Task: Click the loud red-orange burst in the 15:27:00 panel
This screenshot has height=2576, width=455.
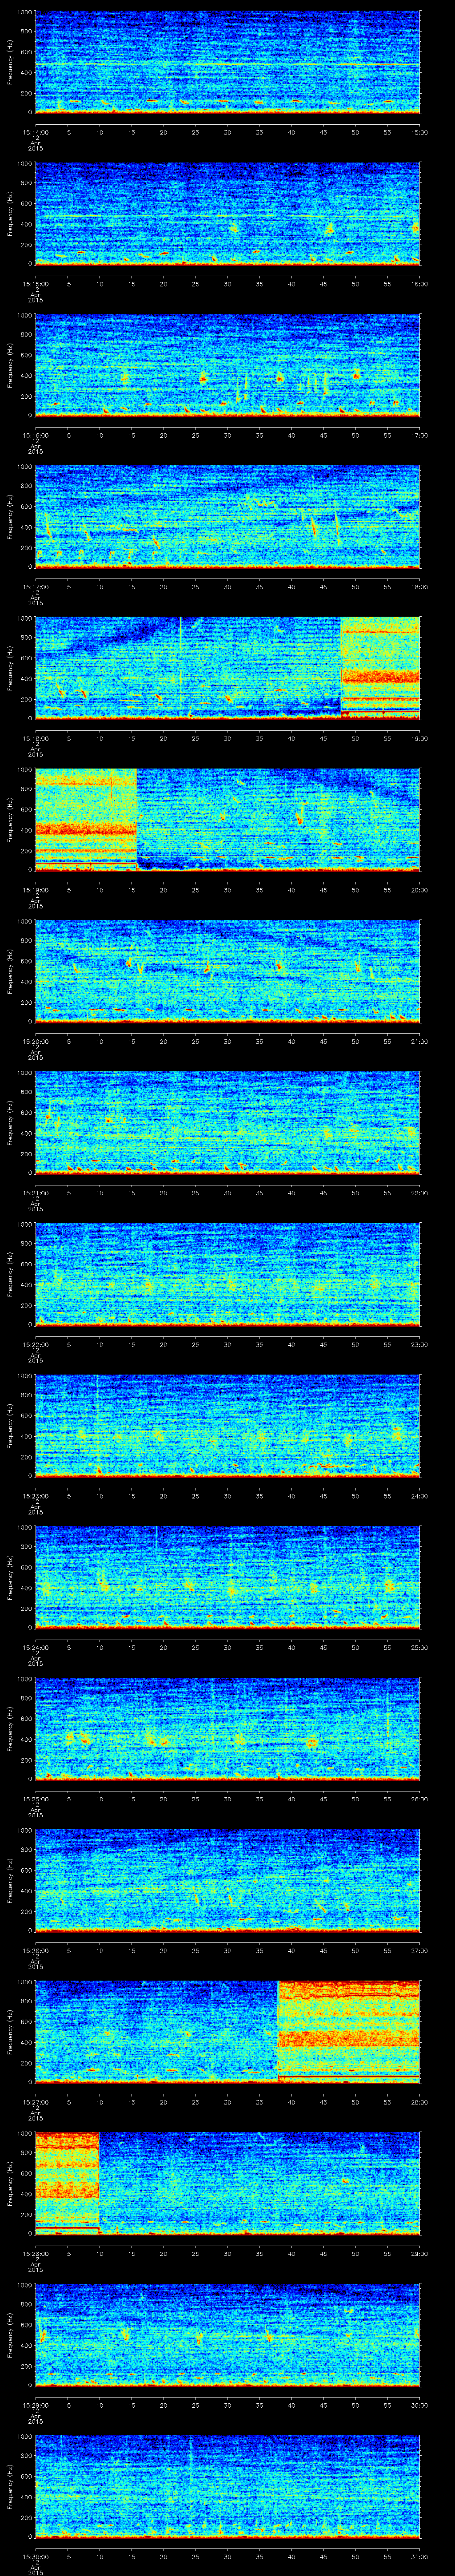Action: click(348, 2033)
